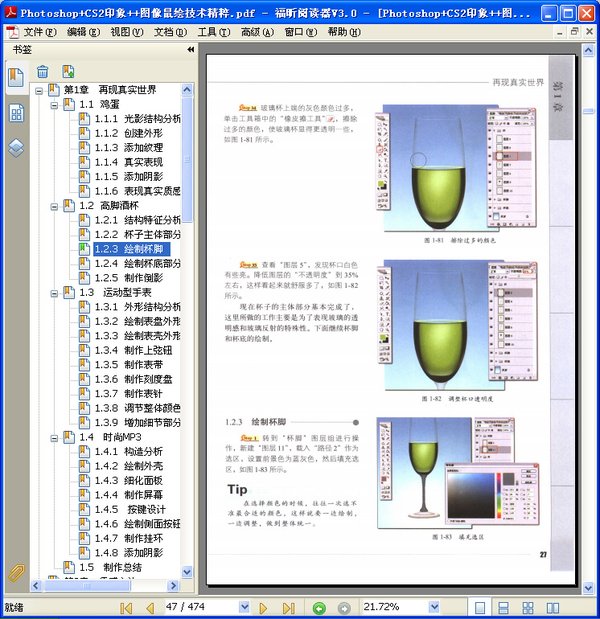Viewport: 600px width, 619px height.
Task: Switch to continuous page layout
Action: point(503,608)
